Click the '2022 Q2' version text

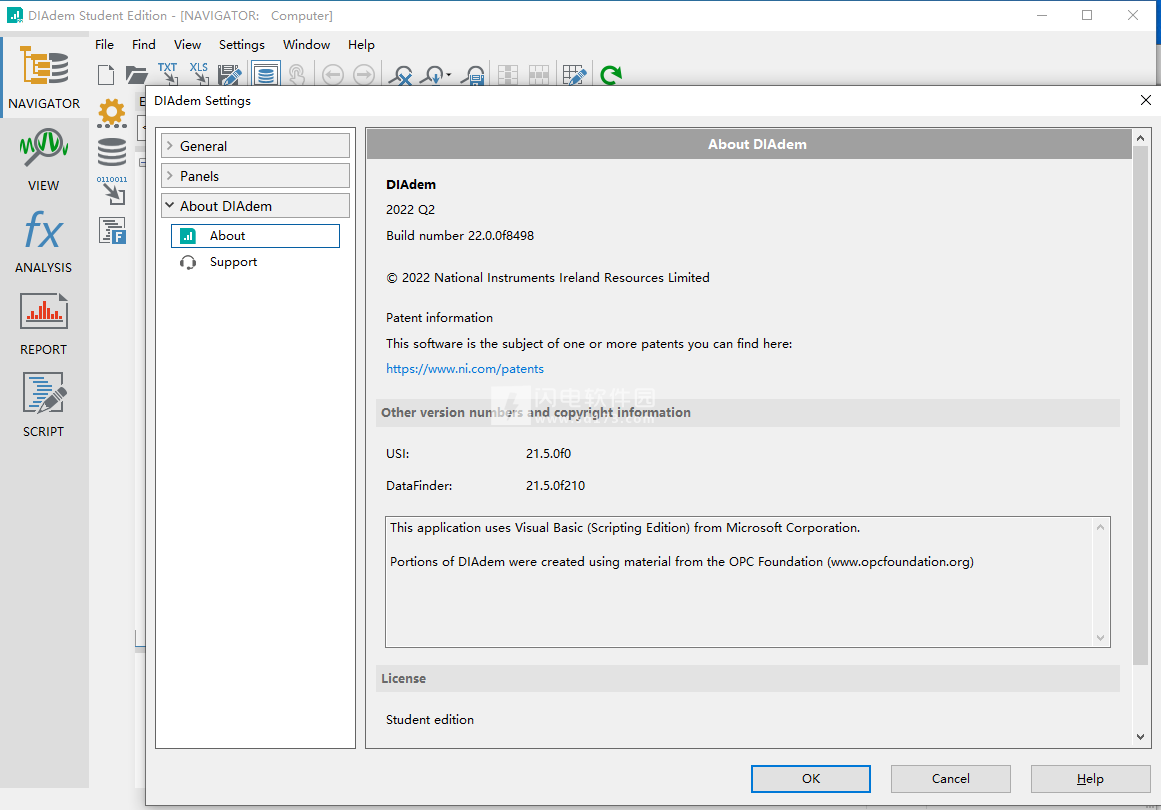(410, 210)
